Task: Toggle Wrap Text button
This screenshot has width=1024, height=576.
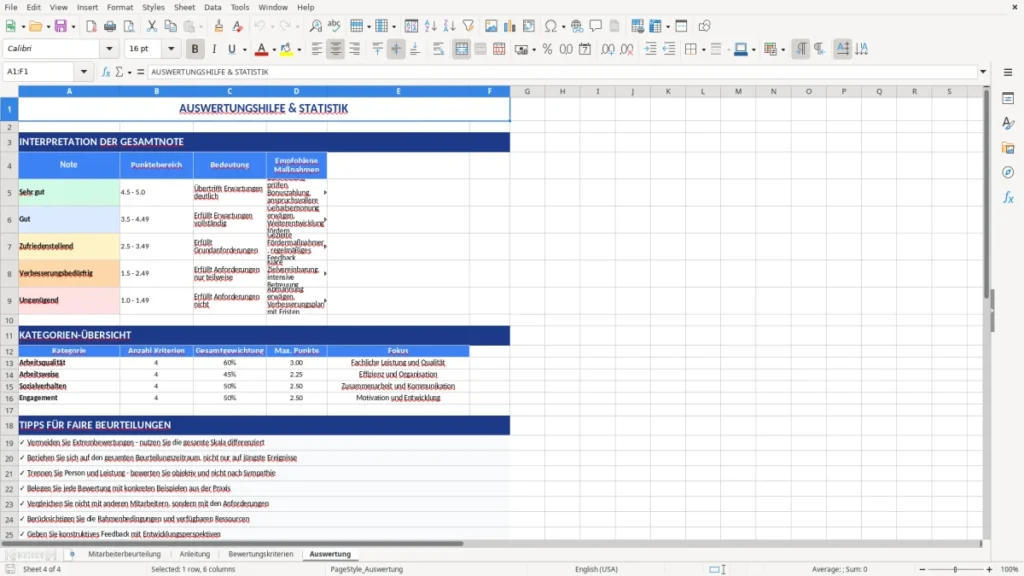Action: (x=438, y=49)
